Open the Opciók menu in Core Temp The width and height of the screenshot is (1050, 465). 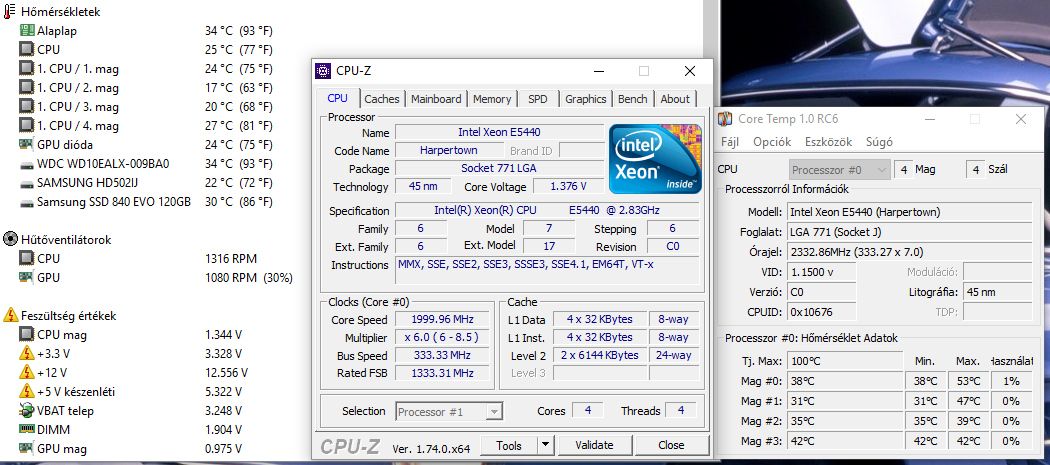(772, 142)
